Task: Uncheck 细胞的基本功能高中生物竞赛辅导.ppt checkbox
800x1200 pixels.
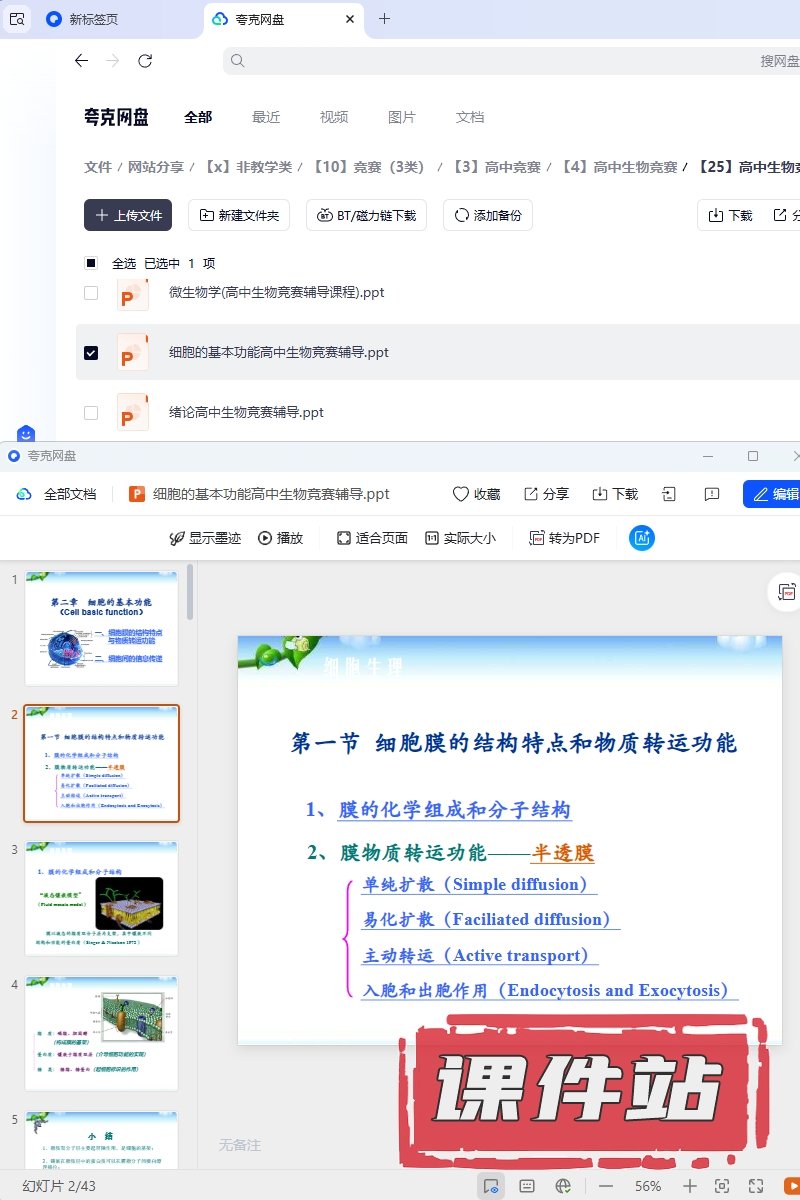Action: point(91,353)
